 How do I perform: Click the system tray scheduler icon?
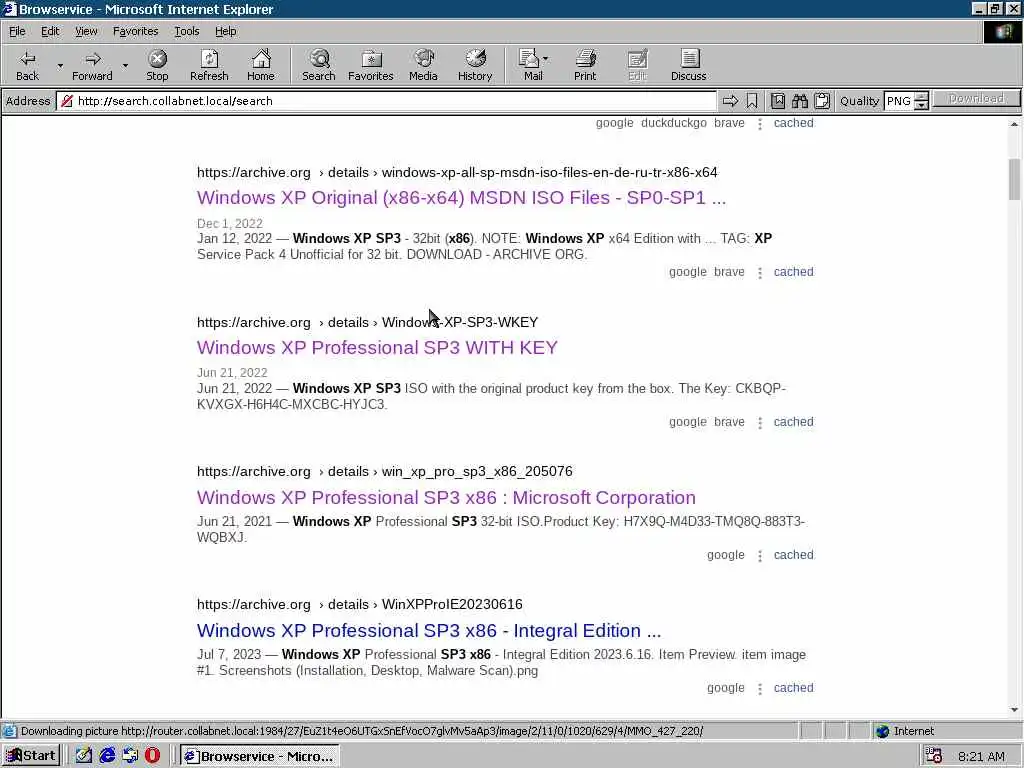pos(934,756)
